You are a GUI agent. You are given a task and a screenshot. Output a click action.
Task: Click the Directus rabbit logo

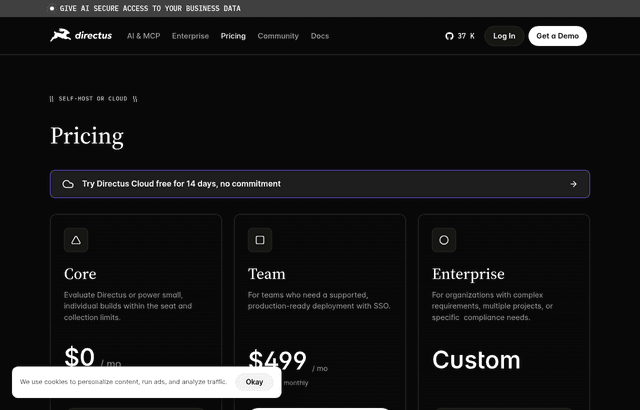coord(81,35)
